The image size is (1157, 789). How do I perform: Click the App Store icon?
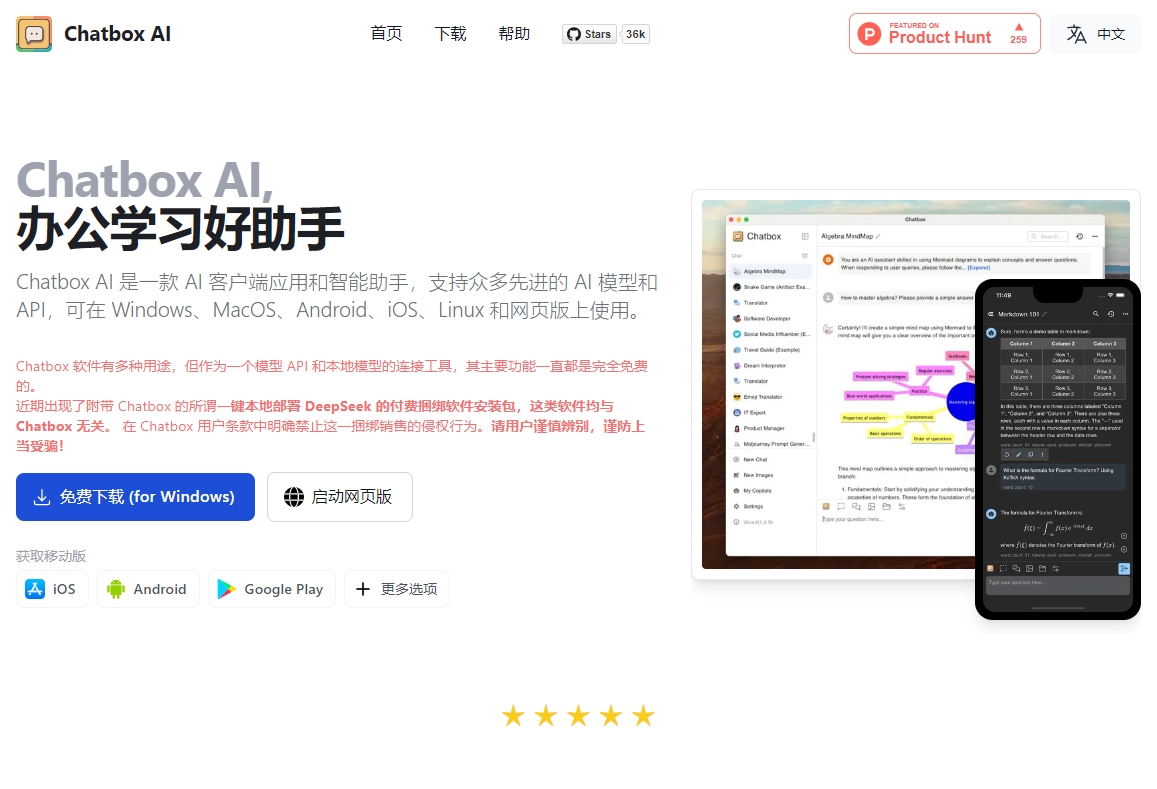pyautogui.click(x=35, y=589)
